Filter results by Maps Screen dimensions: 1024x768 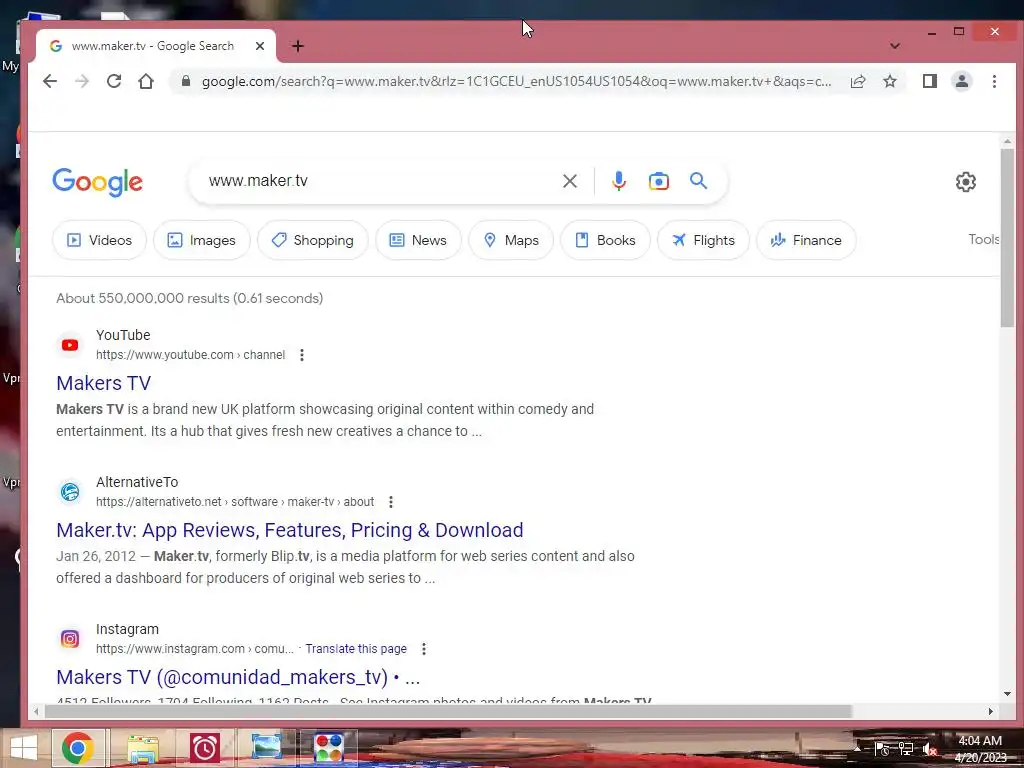(x=511, y=240)
